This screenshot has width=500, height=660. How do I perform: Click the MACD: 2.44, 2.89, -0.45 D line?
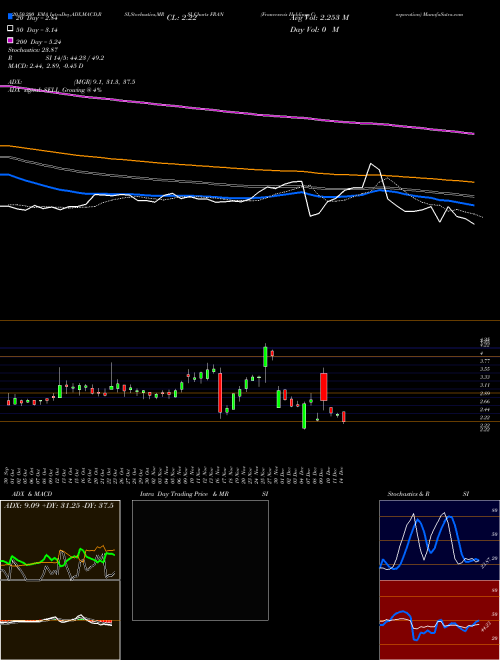[45, 66]
